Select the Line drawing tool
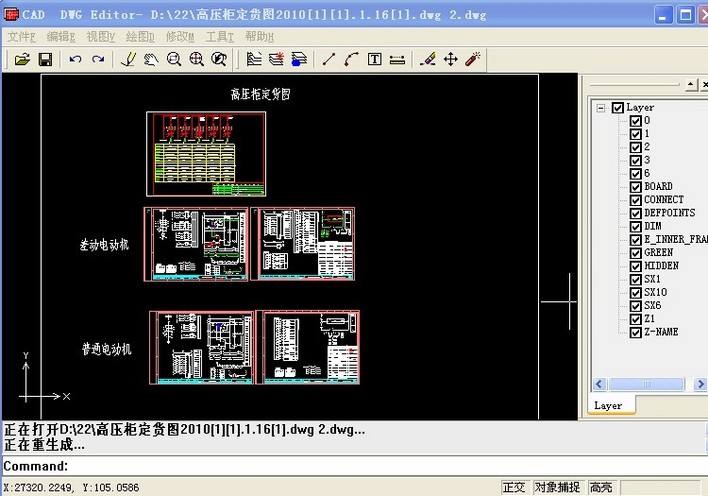The height and width of the screenshot is (496, 708). tap(329, 59)
